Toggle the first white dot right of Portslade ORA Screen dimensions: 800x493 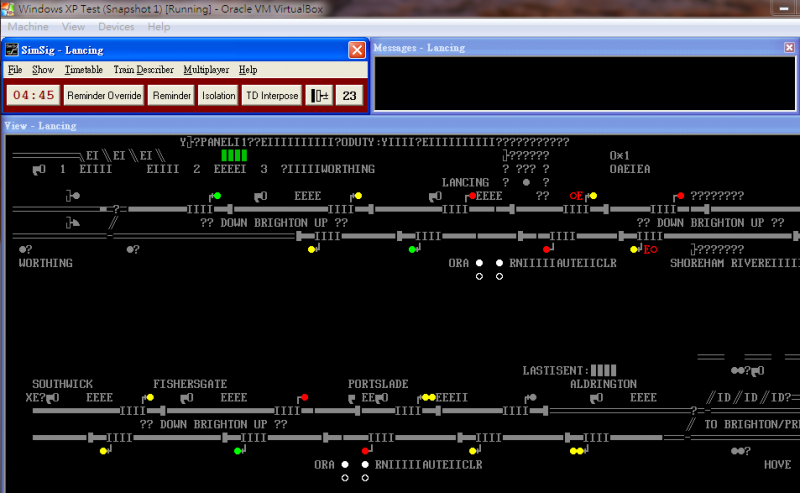(345, 464)
